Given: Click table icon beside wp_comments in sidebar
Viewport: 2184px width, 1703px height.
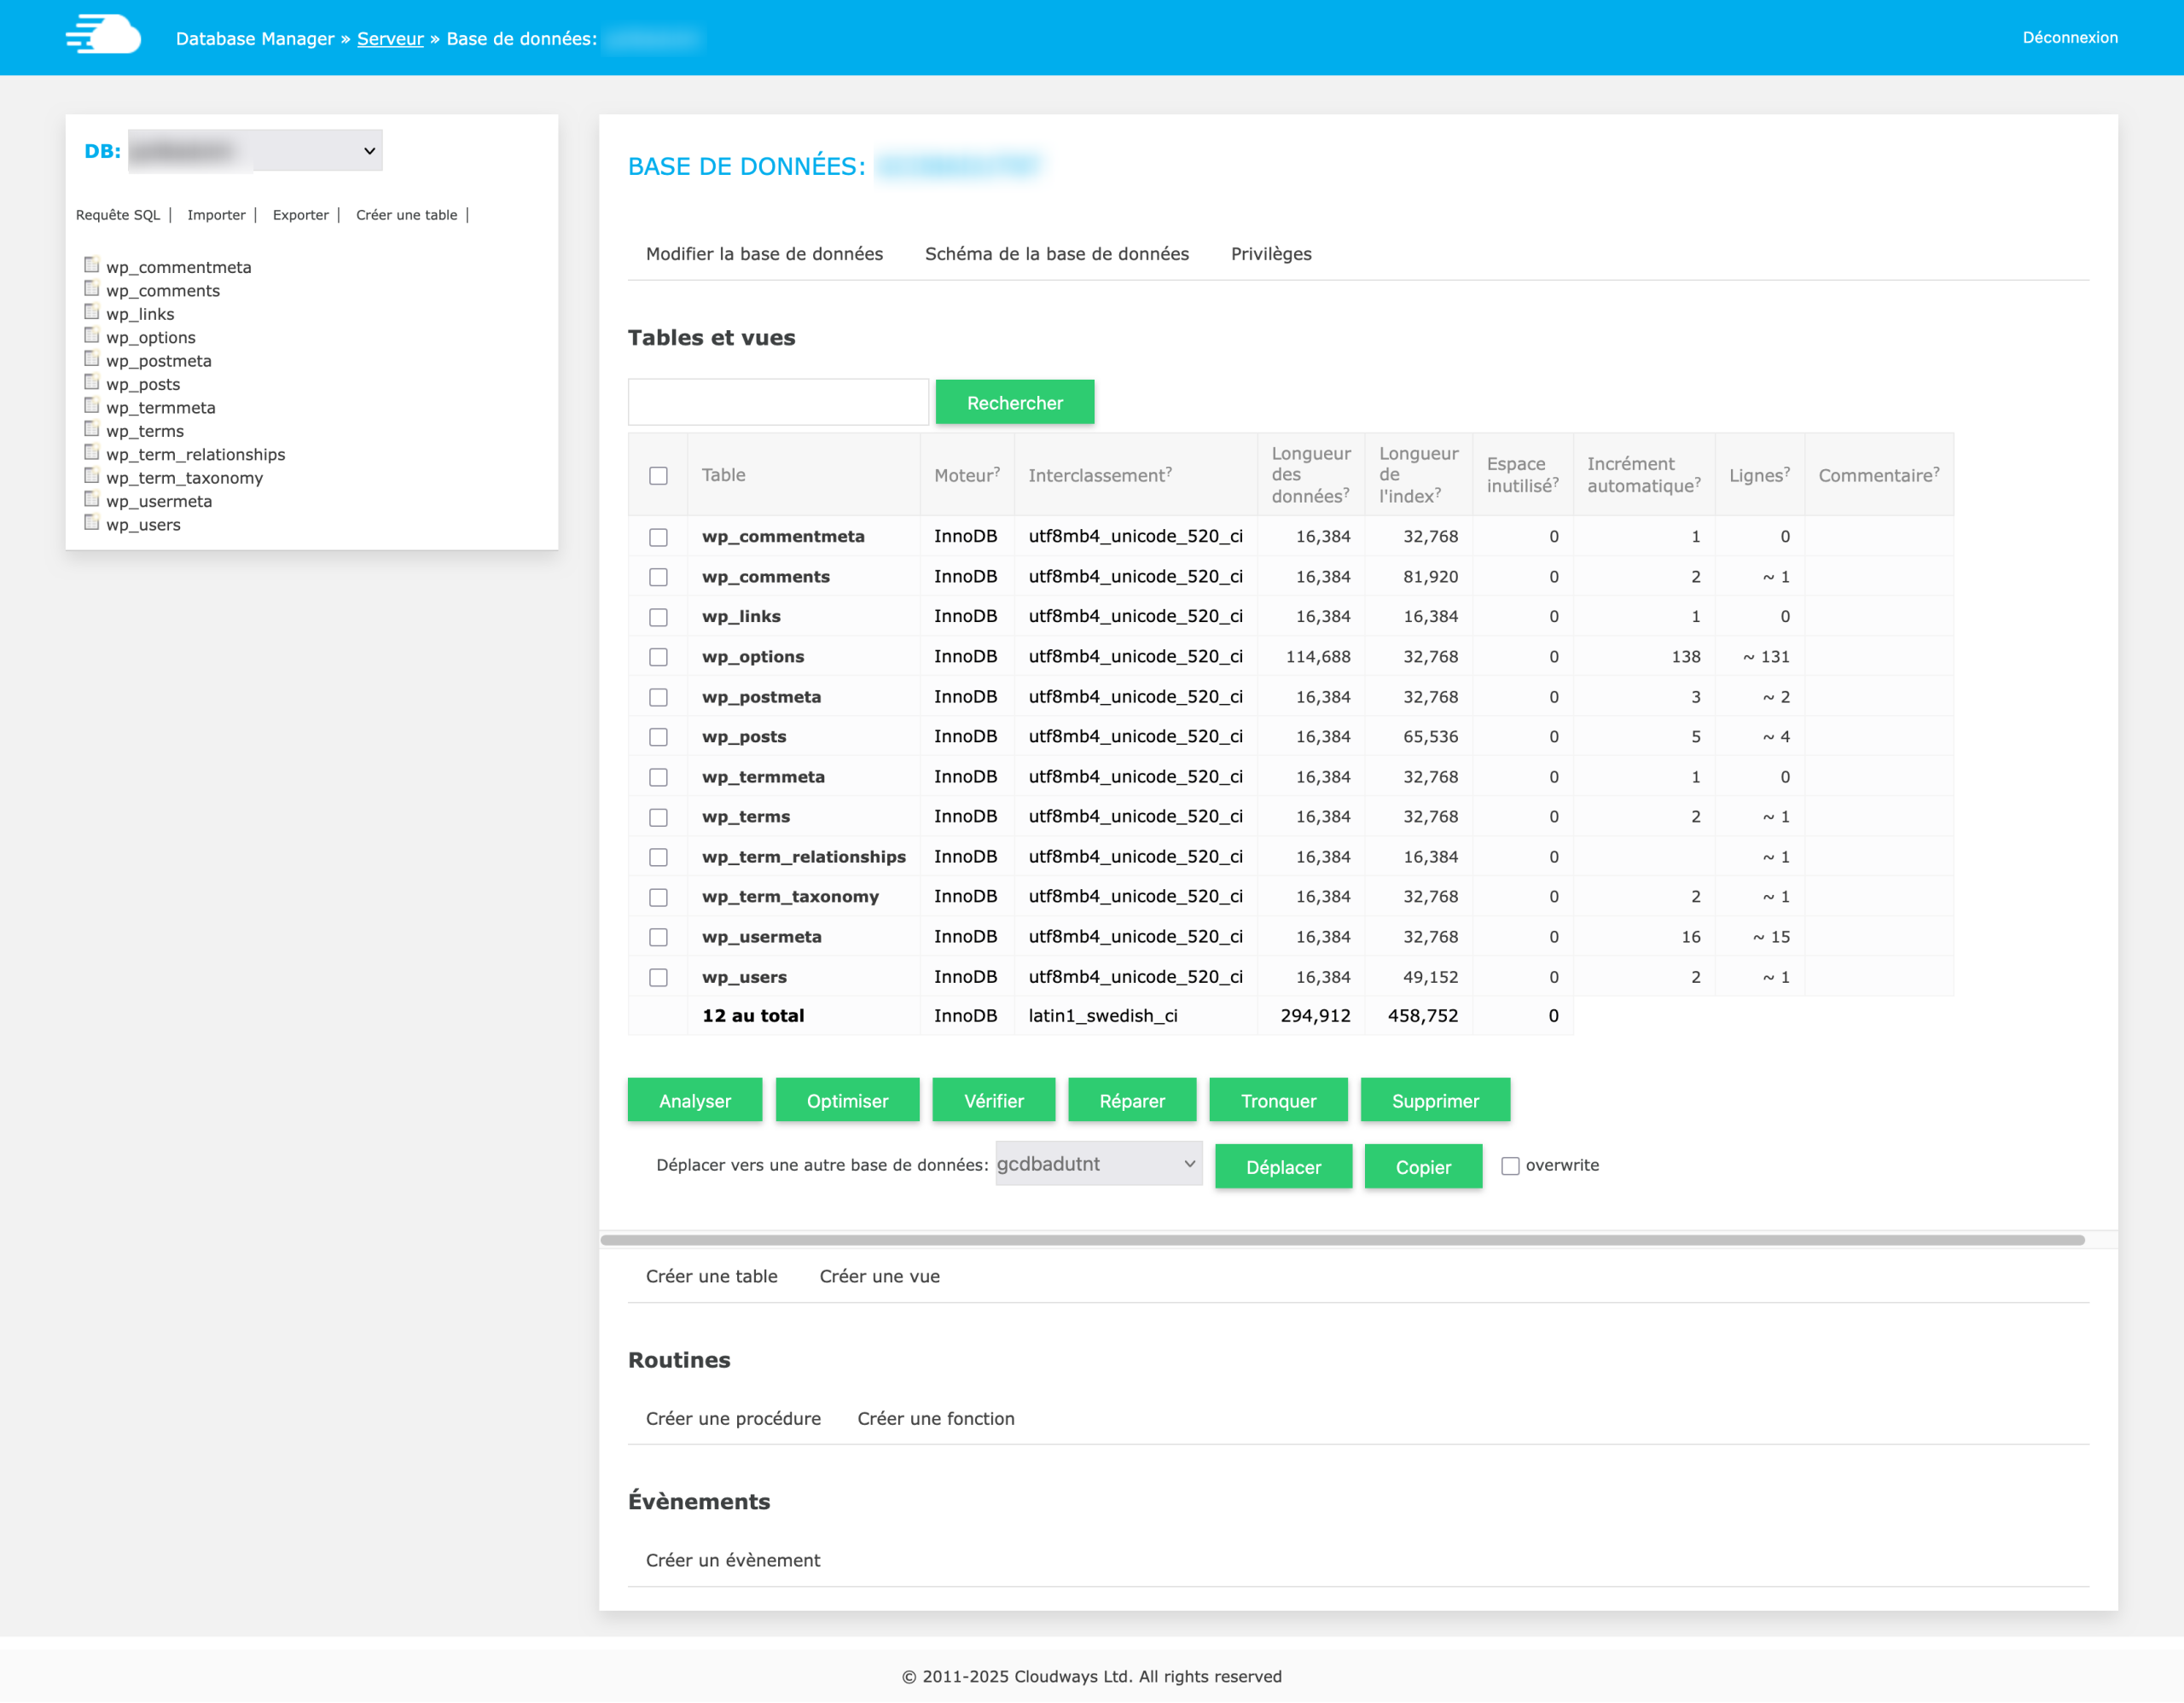Looking at the screenshot, I should pos(92,289).
